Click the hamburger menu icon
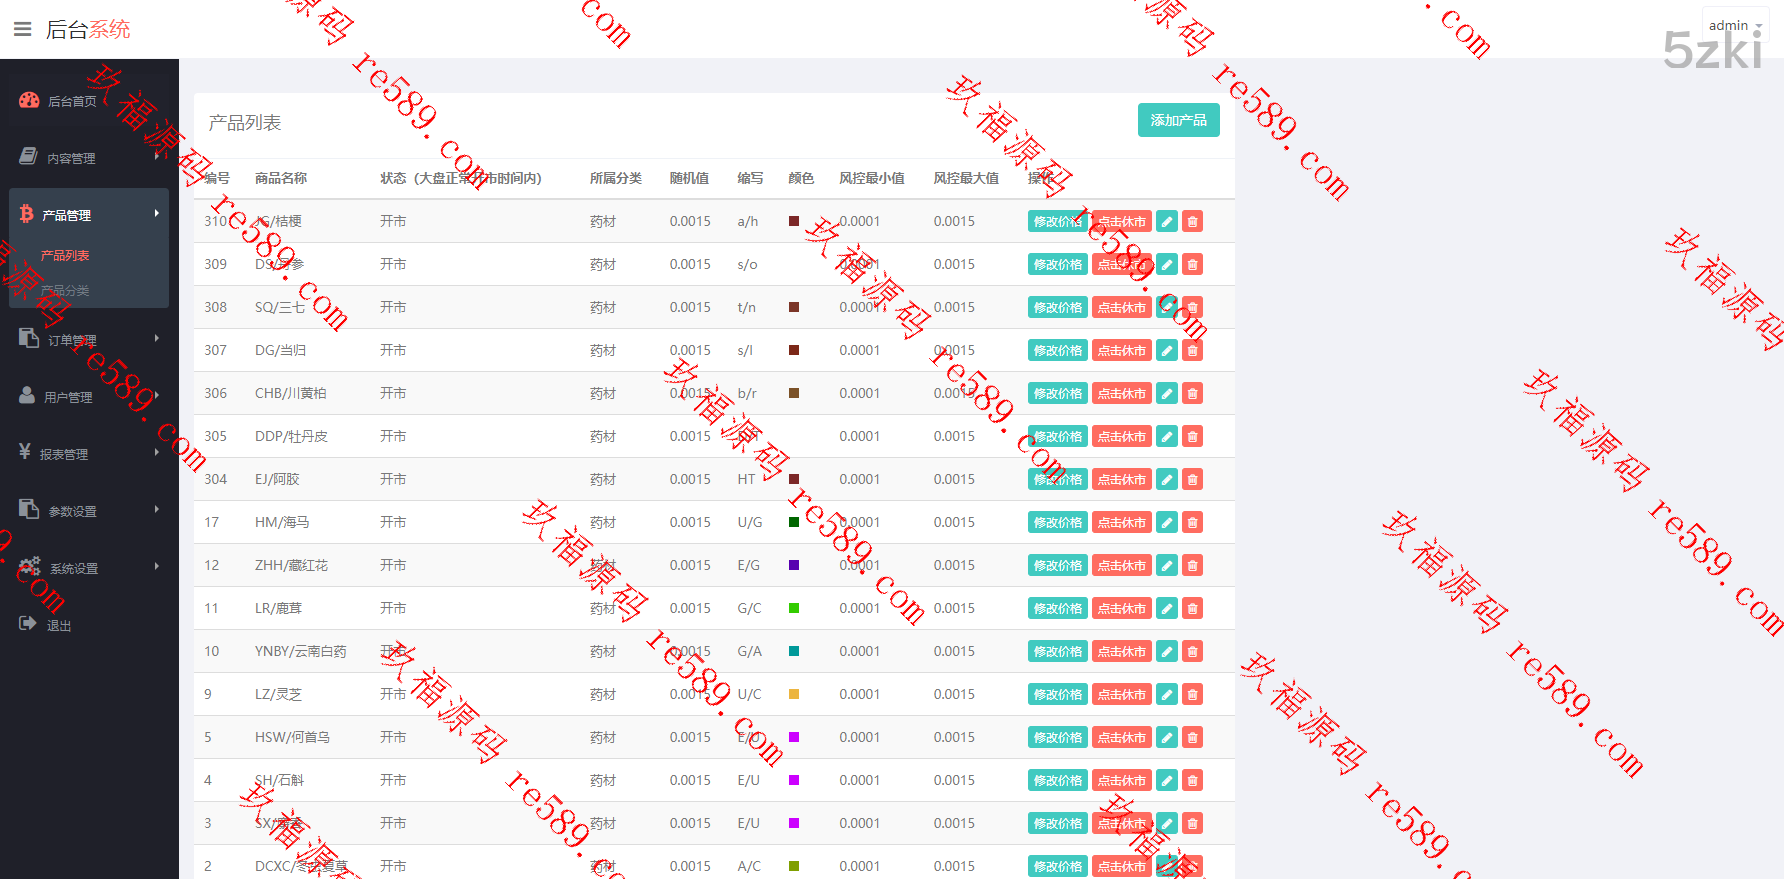Image resolution: width=1784 pixels, height=879 pixels. point(22,30)
